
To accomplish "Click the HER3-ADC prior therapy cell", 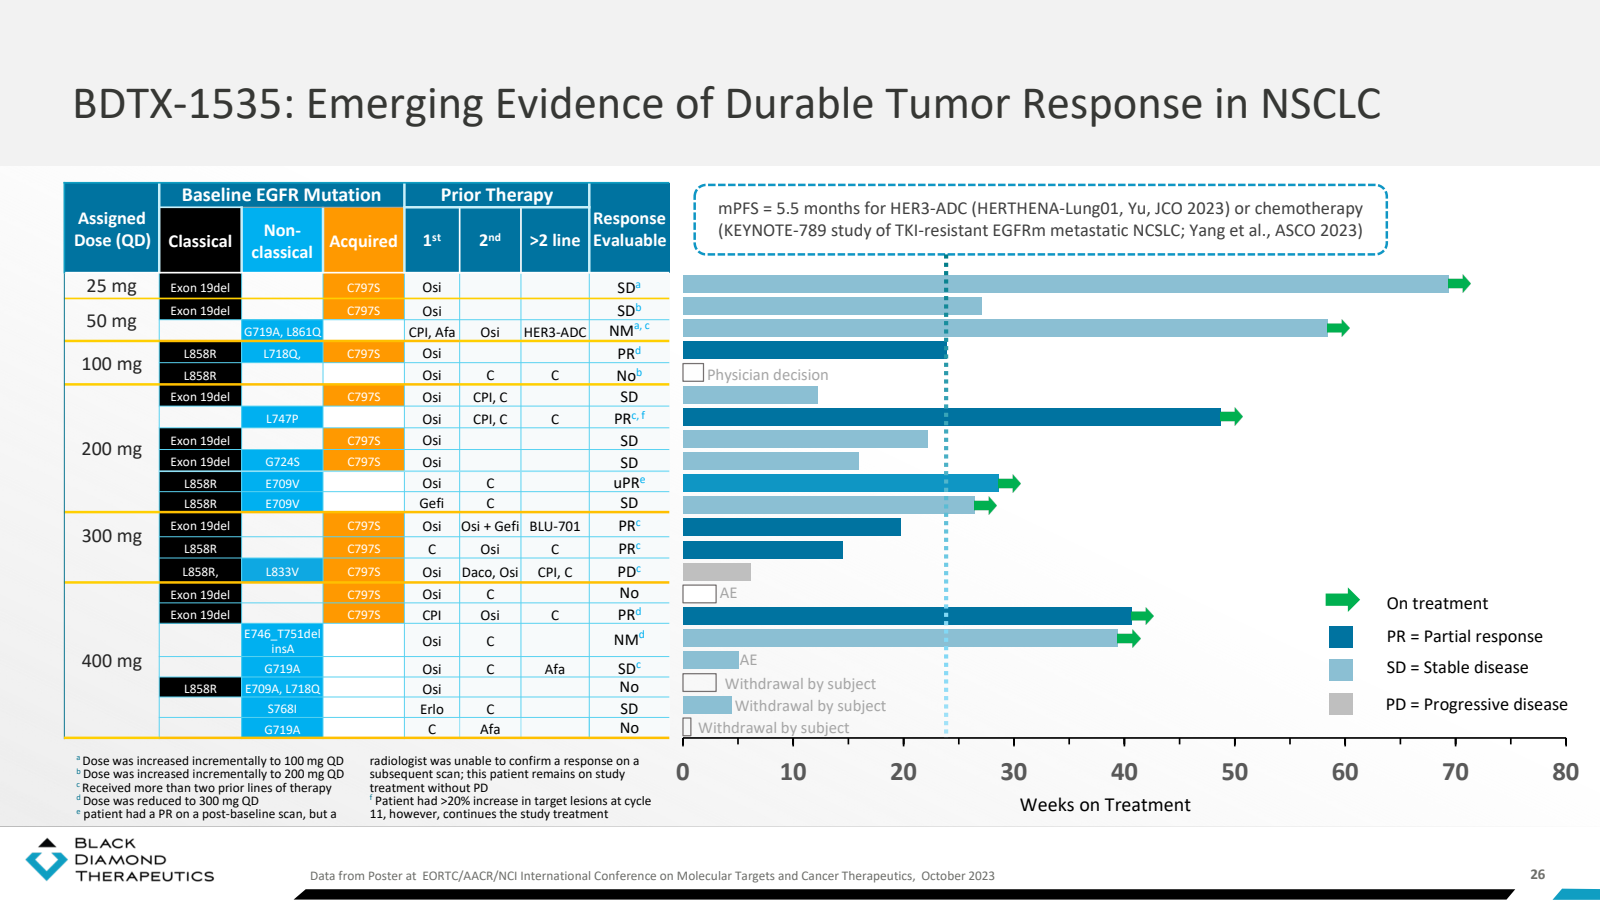I will 555,332.
